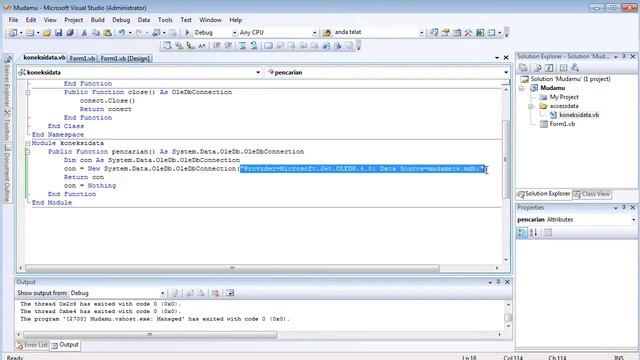Switch to Form1.vb [Design] tab

(125, 58)
